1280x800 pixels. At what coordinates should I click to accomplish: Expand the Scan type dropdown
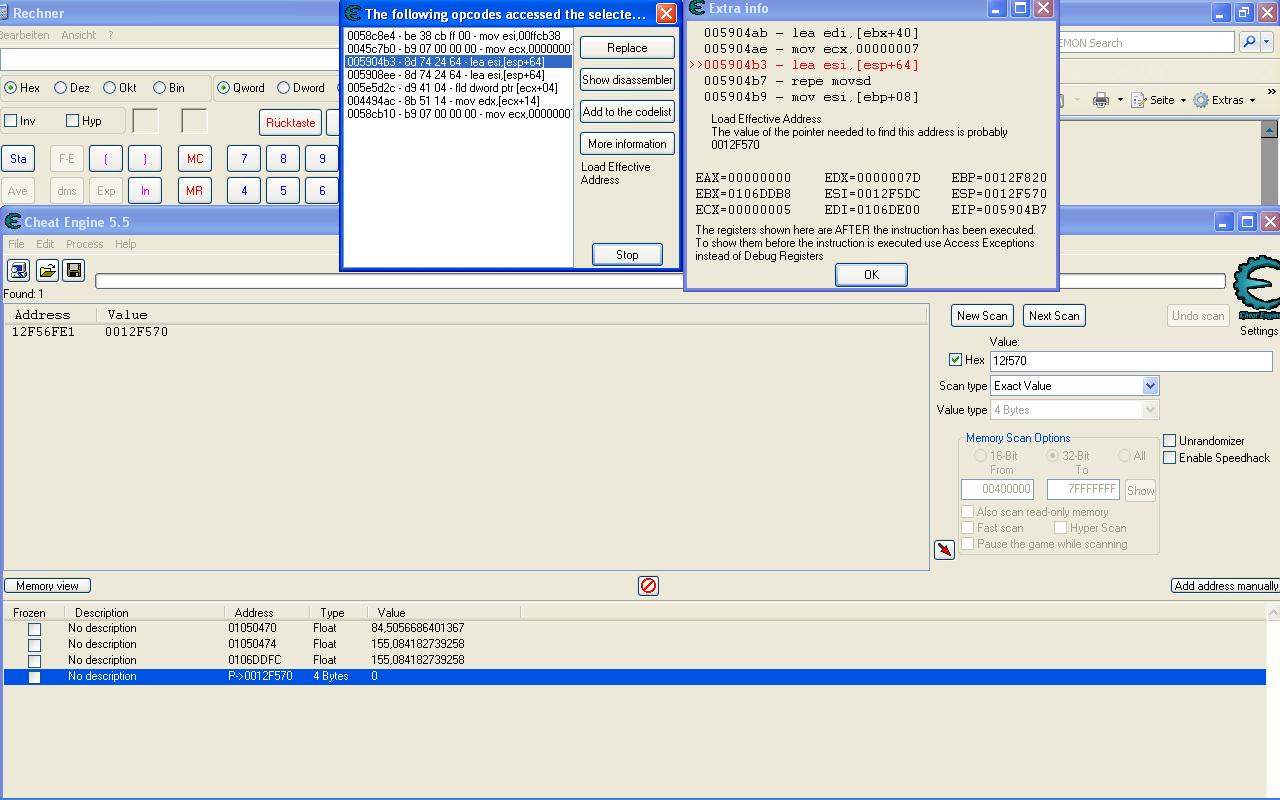1150,386
